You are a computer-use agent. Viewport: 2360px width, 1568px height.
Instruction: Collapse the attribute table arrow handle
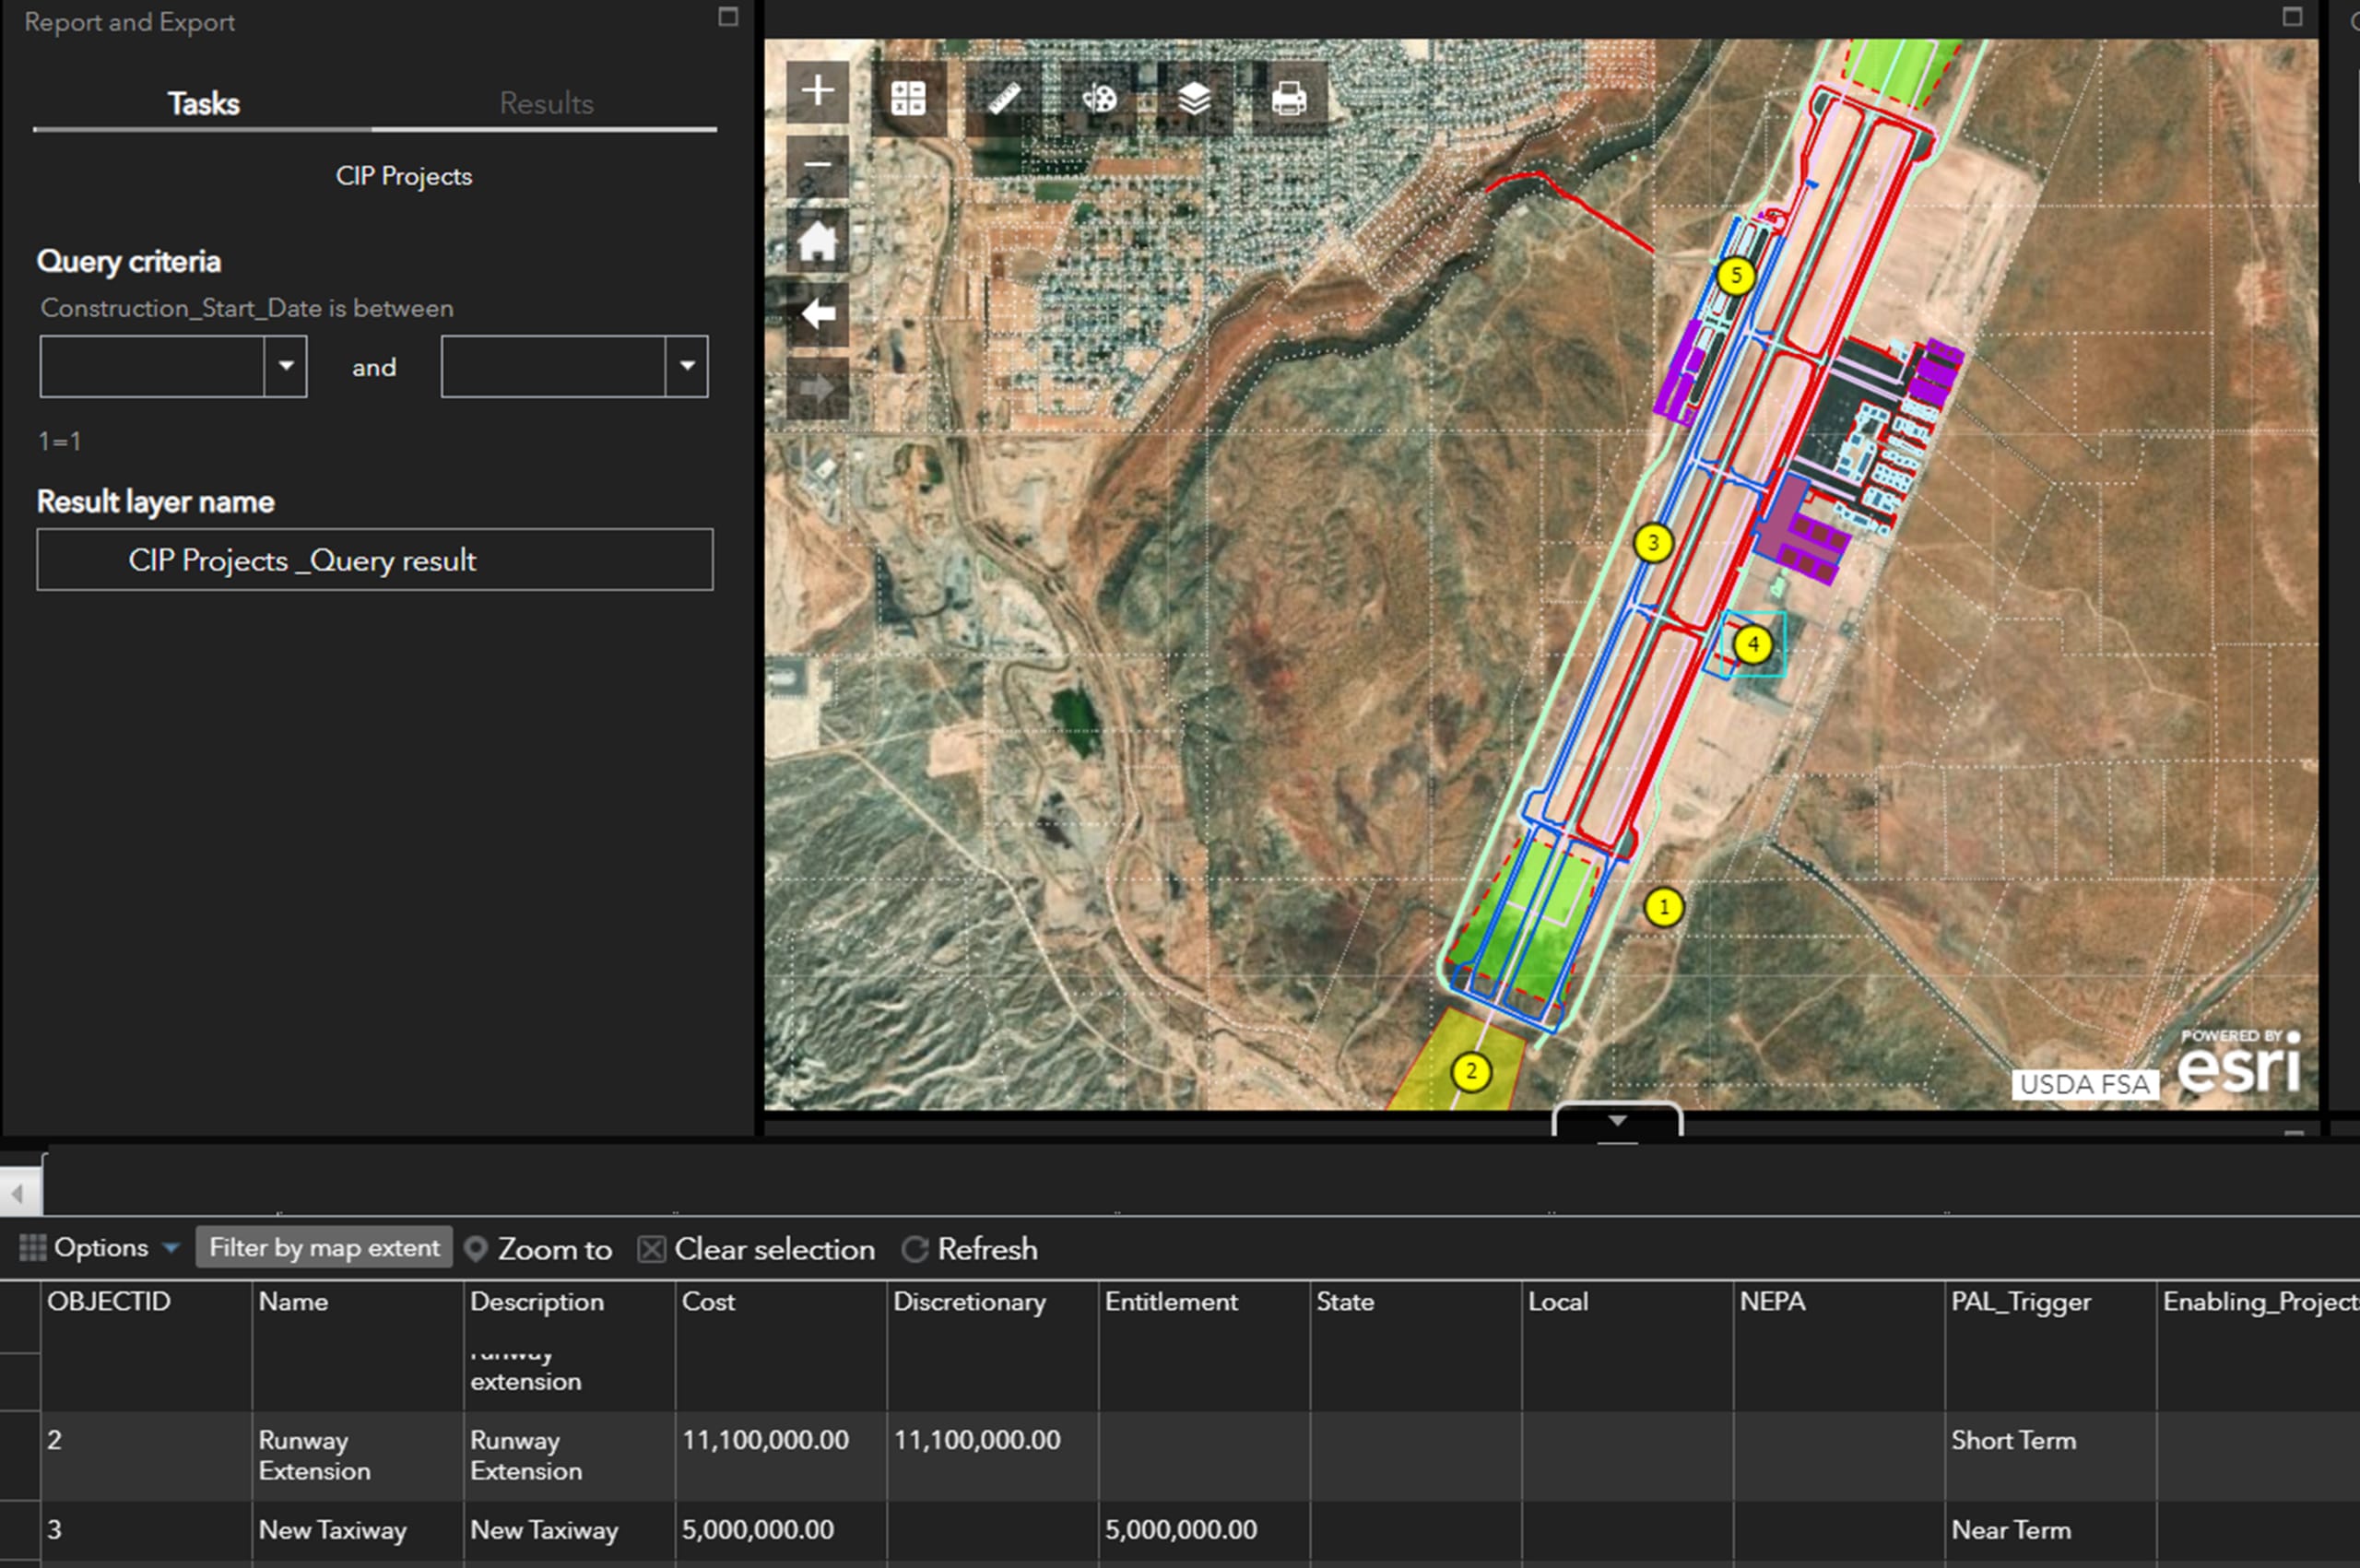point(1617,1121)
